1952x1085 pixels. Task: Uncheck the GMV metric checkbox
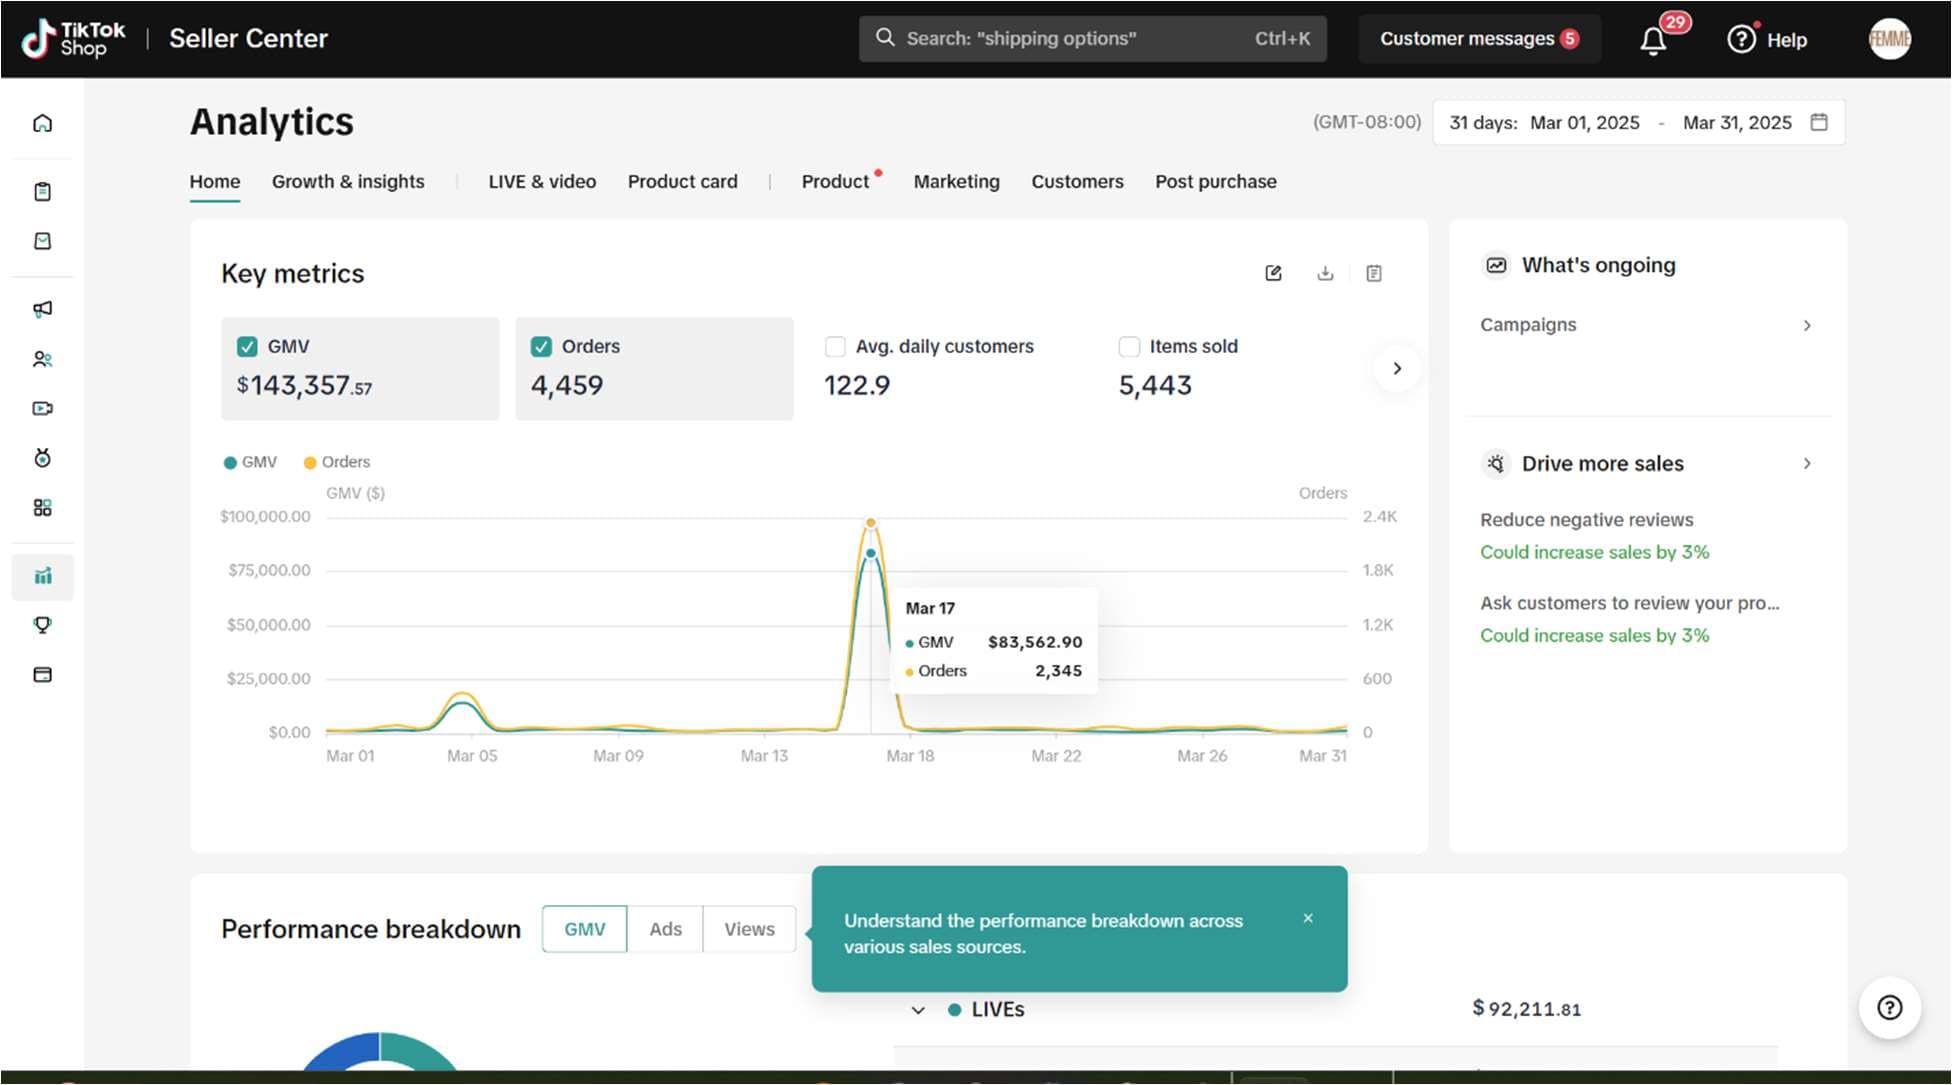(x=247, y=346)
